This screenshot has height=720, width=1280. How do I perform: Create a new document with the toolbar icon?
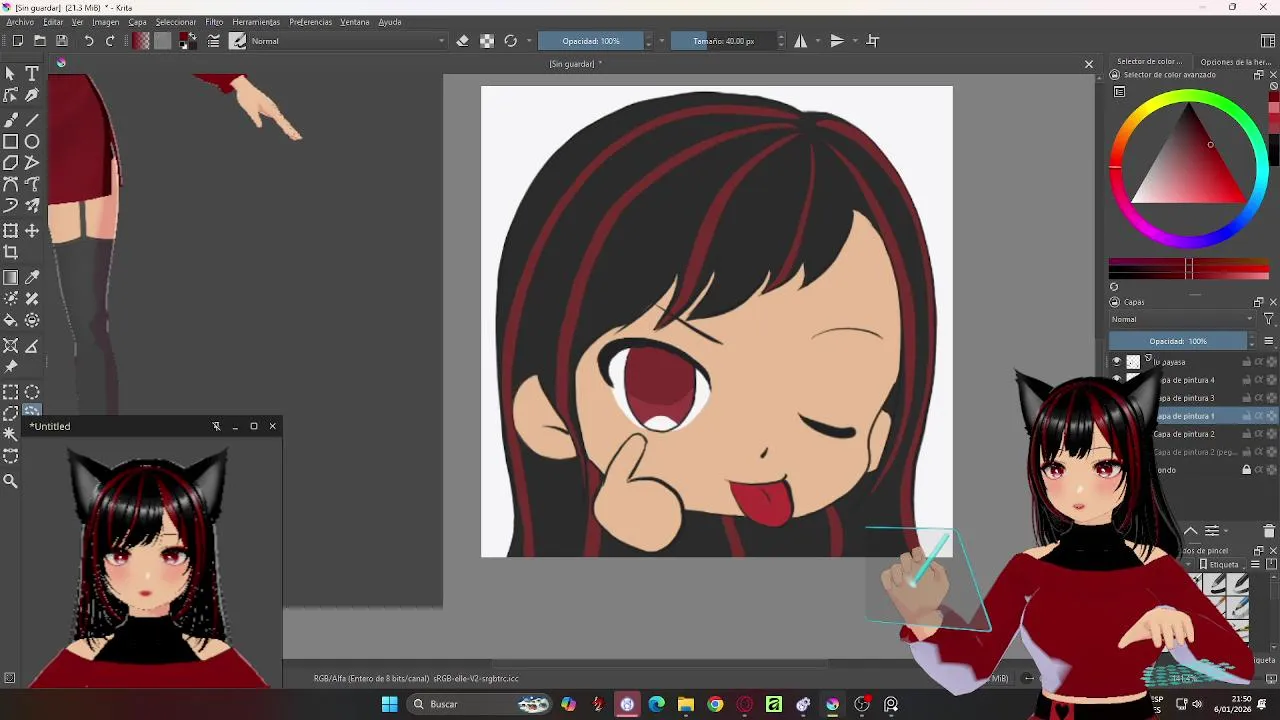click(18, 41)
